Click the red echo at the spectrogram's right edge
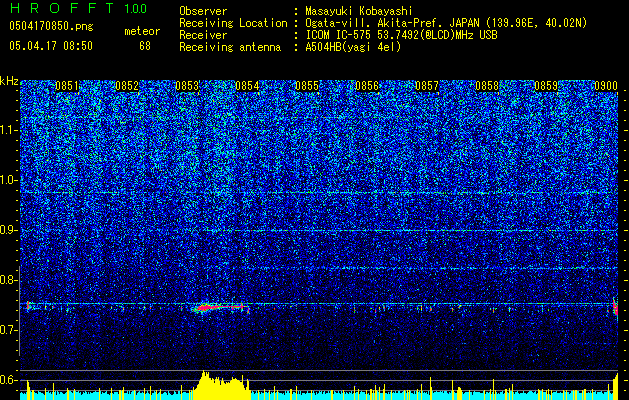This screenshot has height=400, width=629. click(616, 307)
